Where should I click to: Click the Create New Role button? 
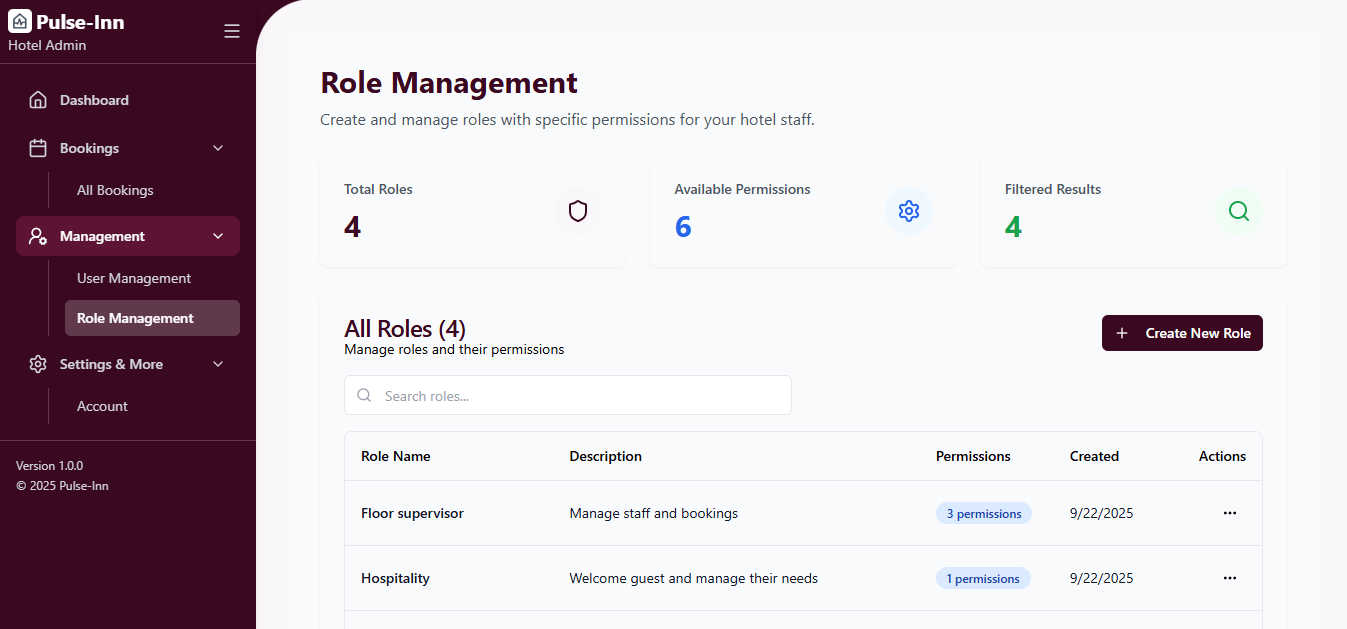click(x=1182, y=333)
